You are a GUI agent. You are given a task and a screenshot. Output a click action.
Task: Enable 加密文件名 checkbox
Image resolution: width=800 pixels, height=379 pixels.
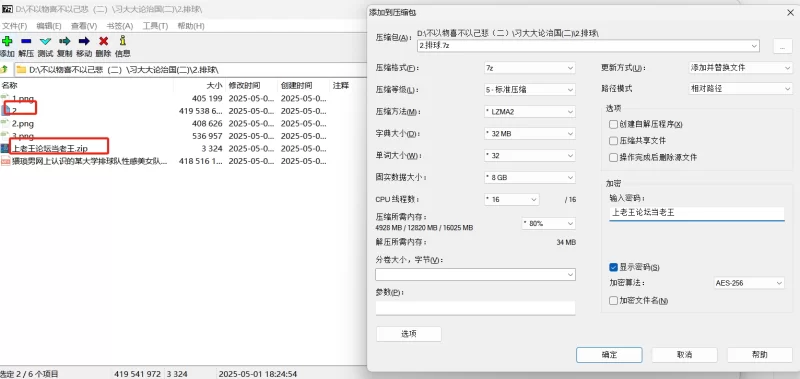[x=613, y=300]
